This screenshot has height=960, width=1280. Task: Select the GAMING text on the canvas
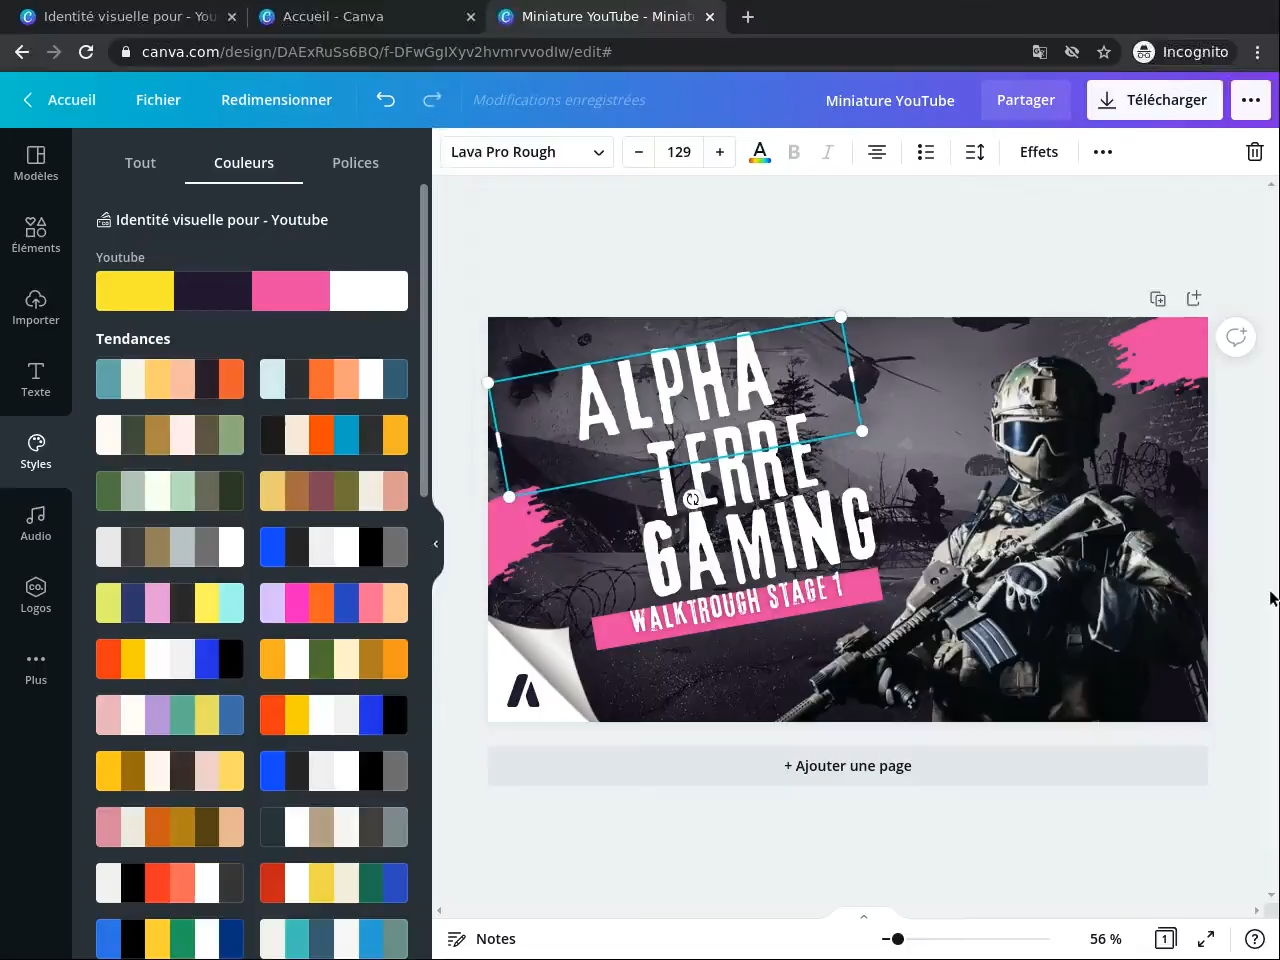(x=760, y=541)
